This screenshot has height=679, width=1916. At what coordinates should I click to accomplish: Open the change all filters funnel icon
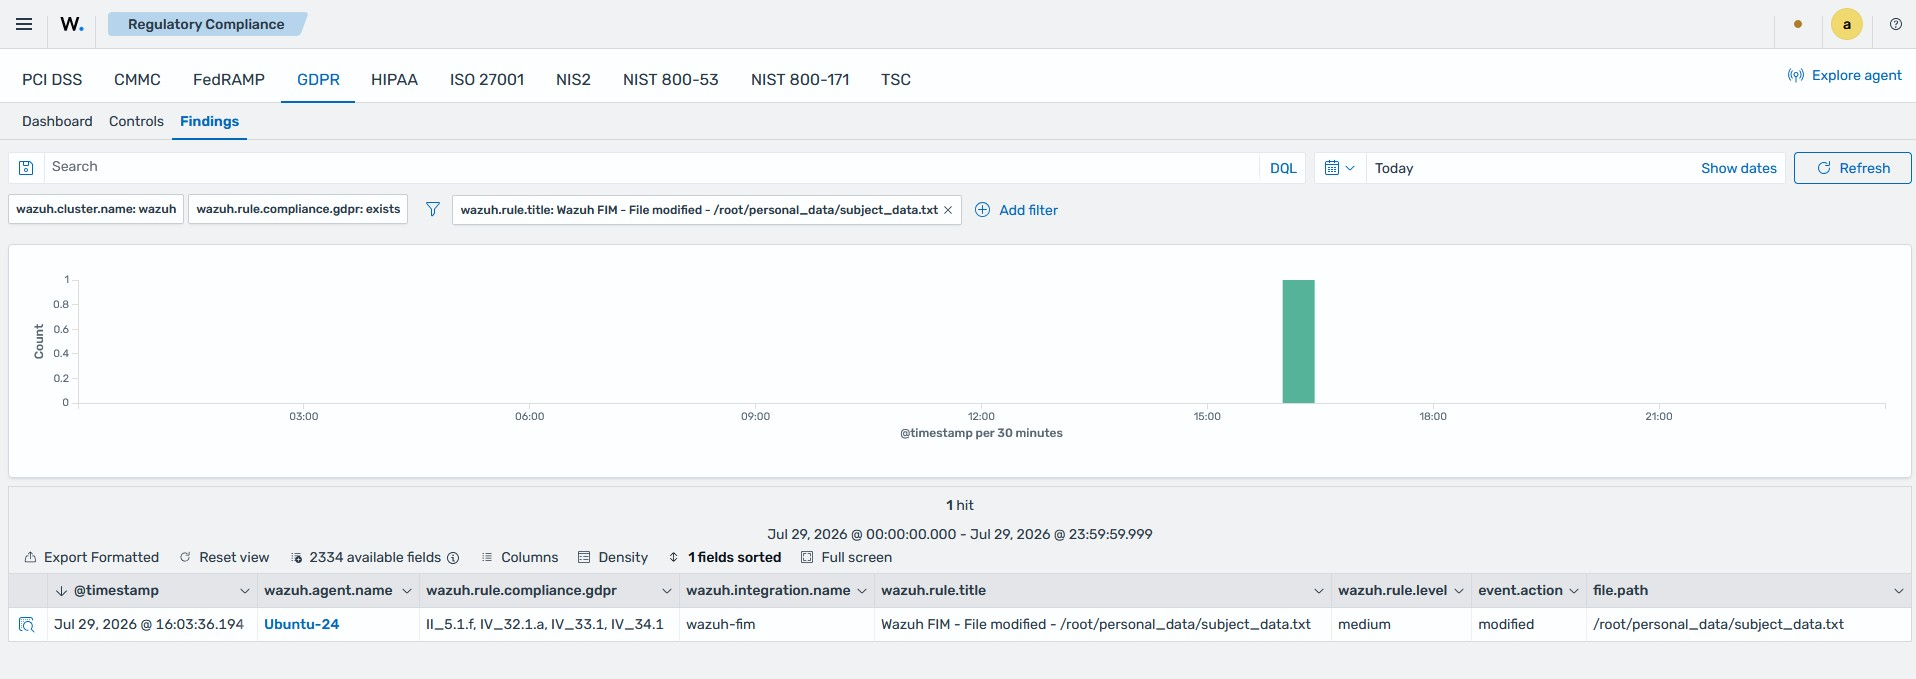432,209
